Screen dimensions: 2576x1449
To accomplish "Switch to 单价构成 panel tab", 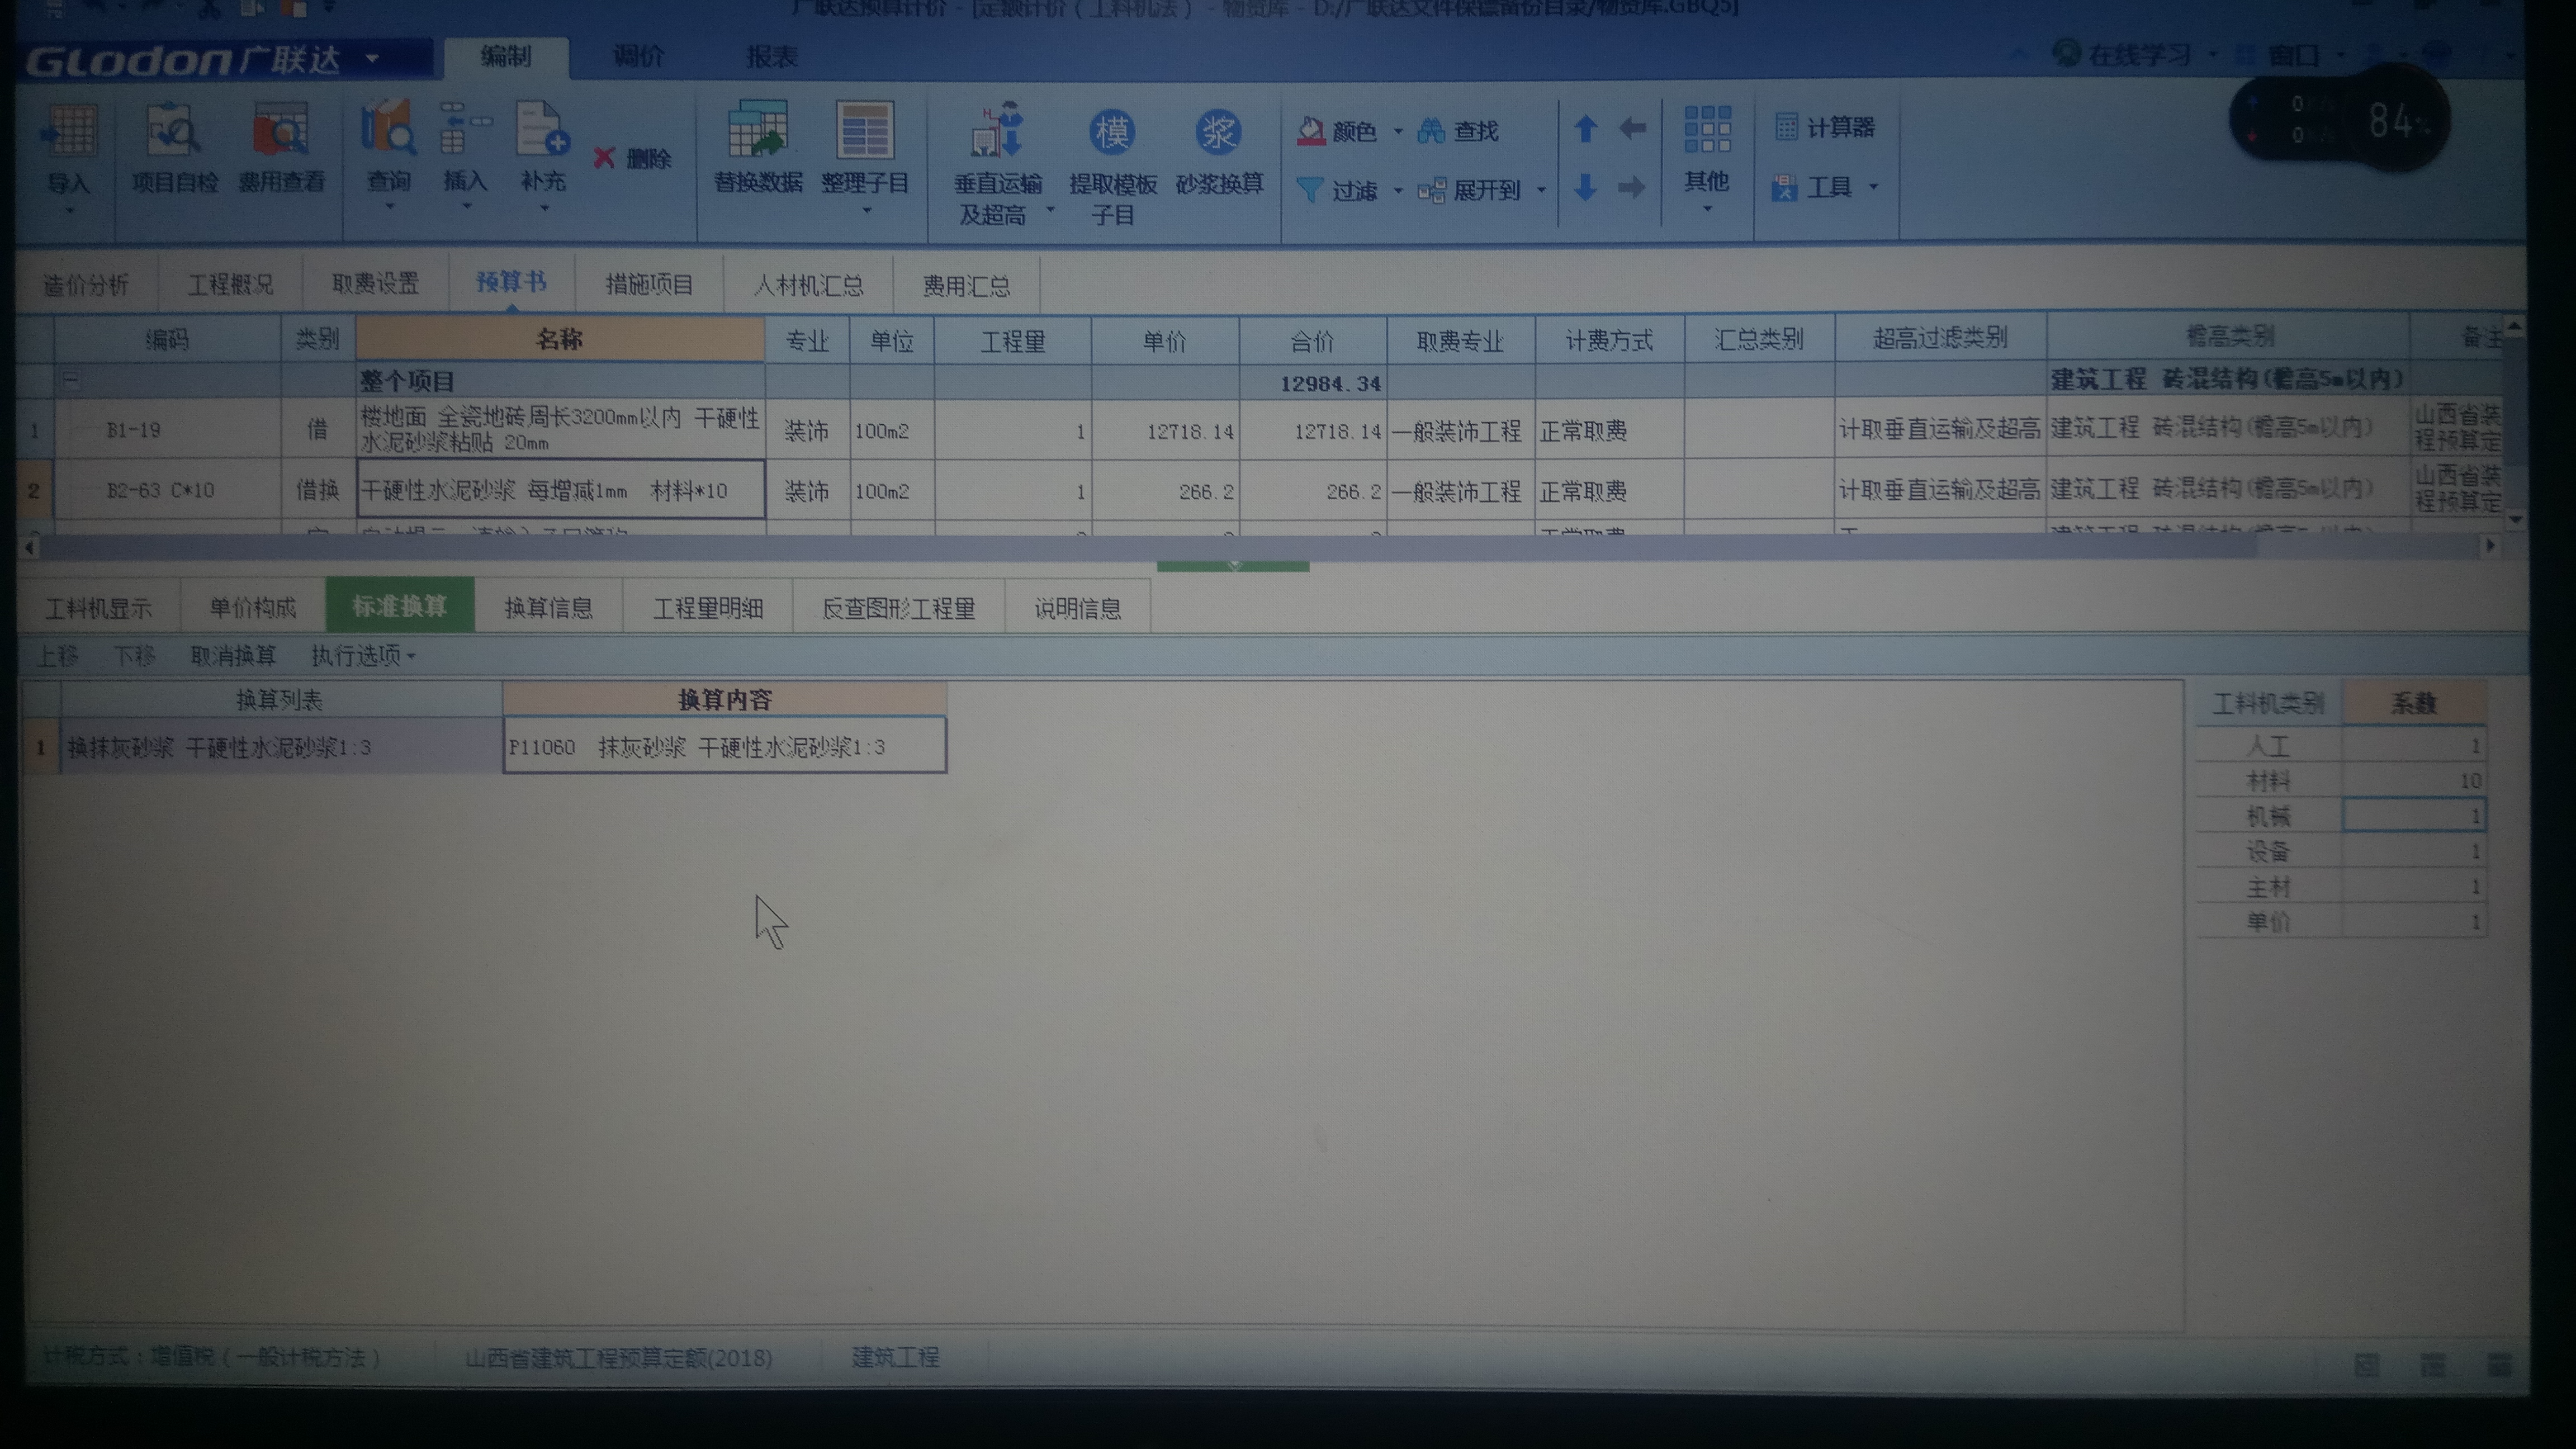I will tap(252, 608).
